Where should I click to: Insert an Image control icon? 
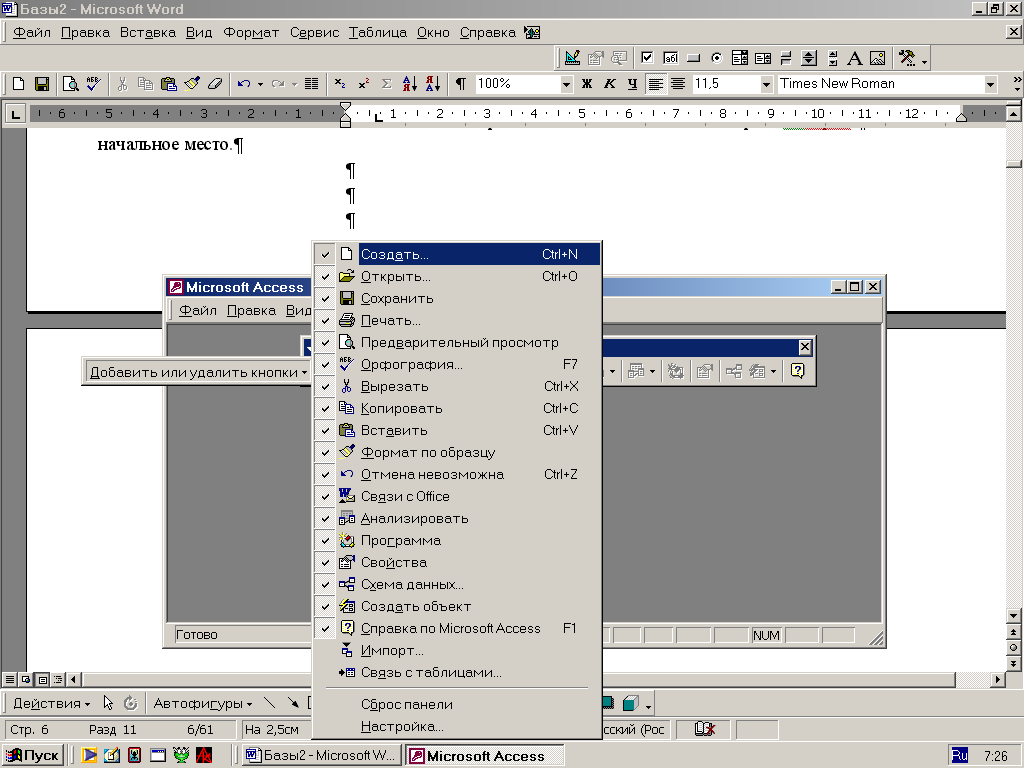click(878, 58)
